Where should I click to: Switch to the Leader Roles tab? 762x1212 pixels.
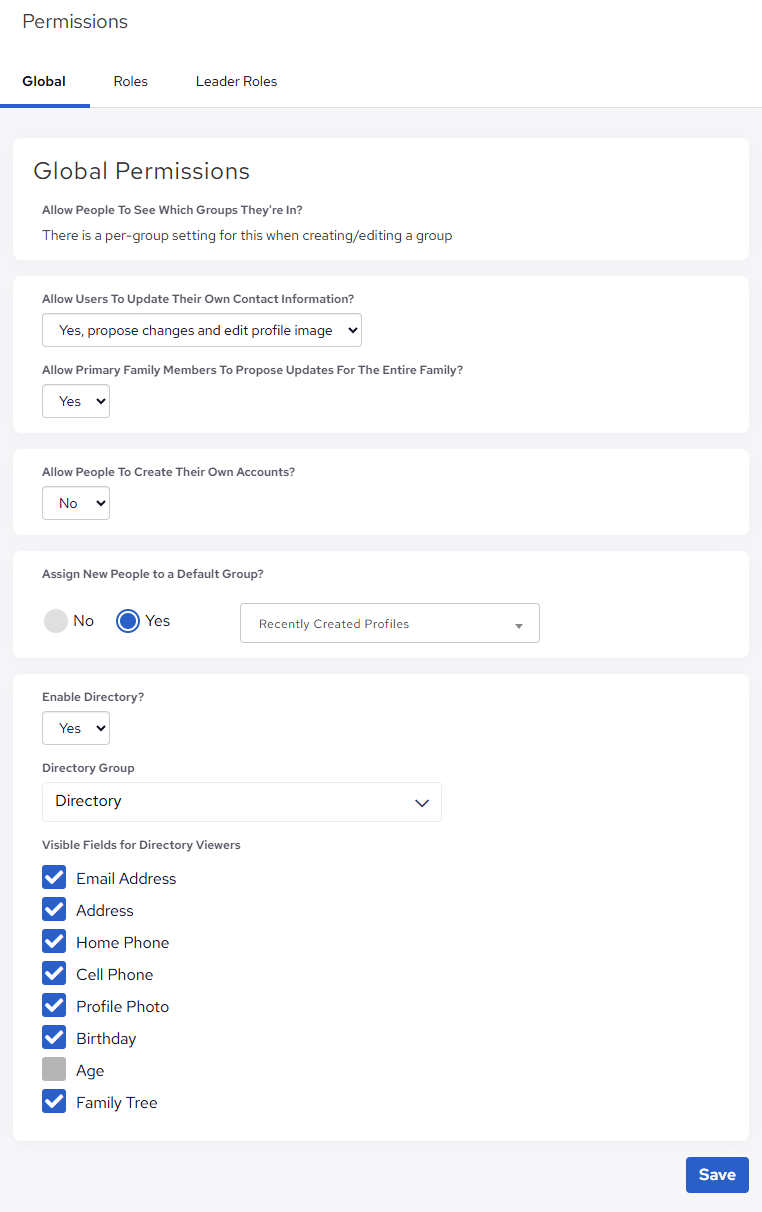(236, 81)
